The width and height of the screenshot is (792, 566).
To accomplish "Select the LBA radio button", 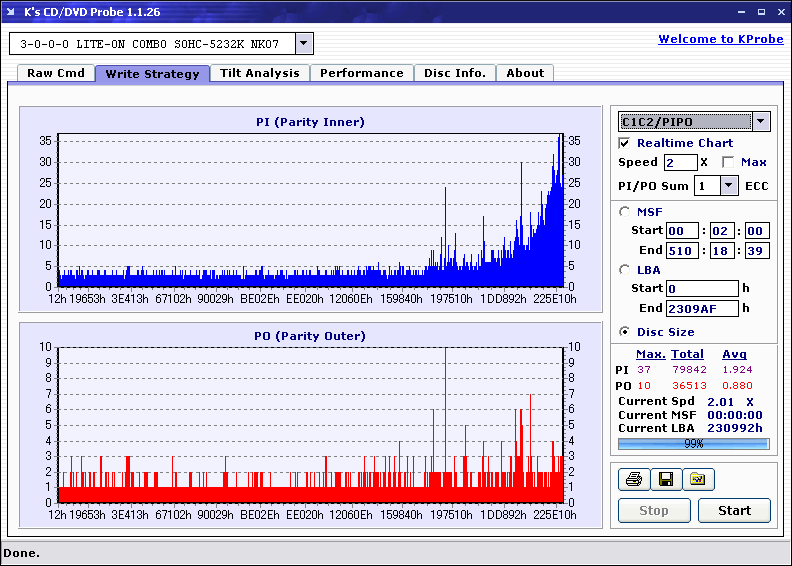I will pyautogui.click(x=625, y=269).
